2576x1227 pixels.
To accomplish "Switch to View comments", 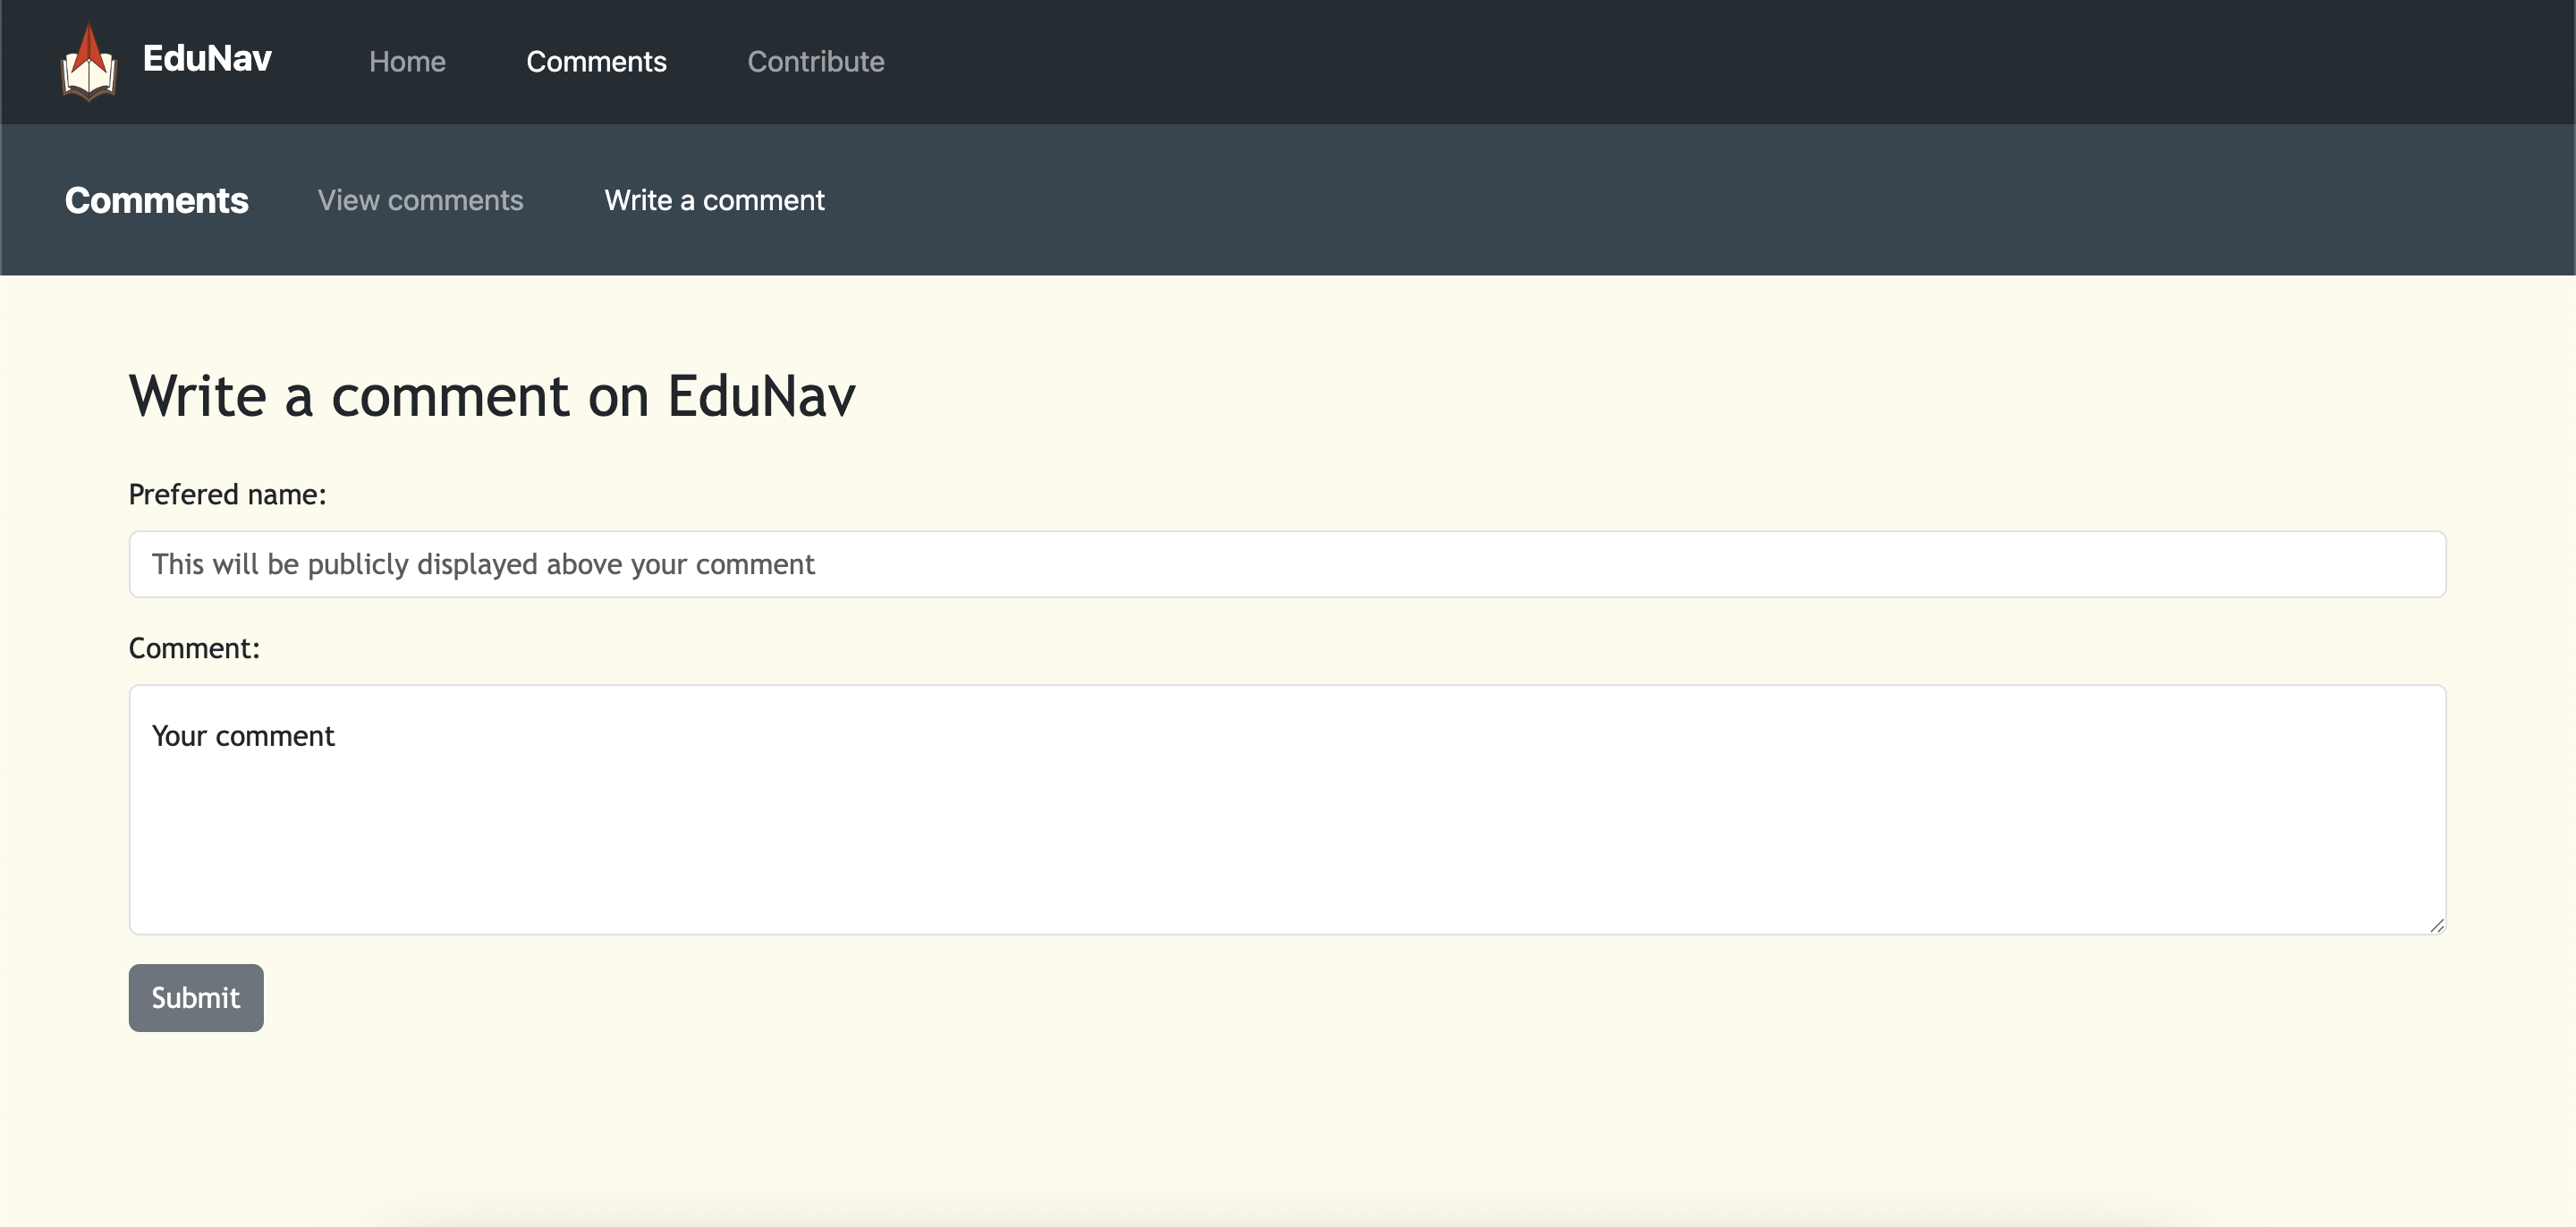I will pos(420,200).
